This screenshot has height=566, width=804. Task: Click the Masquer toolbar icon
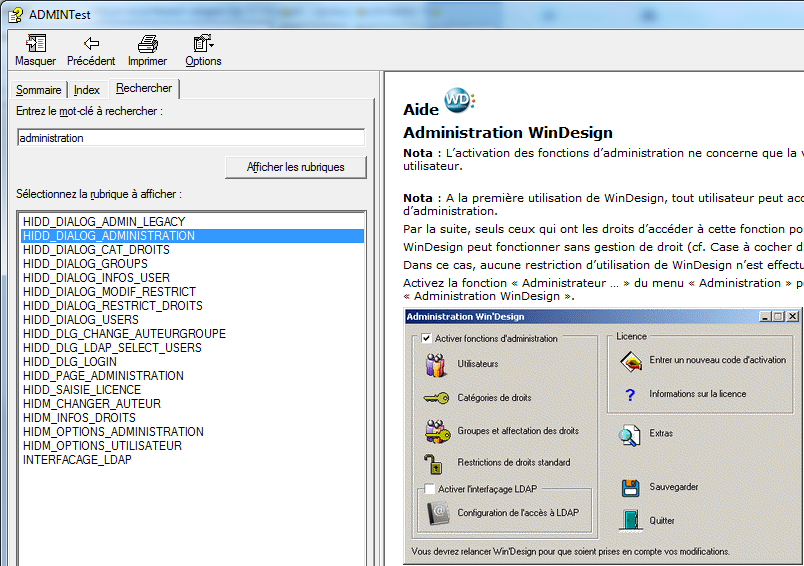pos(35,44)
